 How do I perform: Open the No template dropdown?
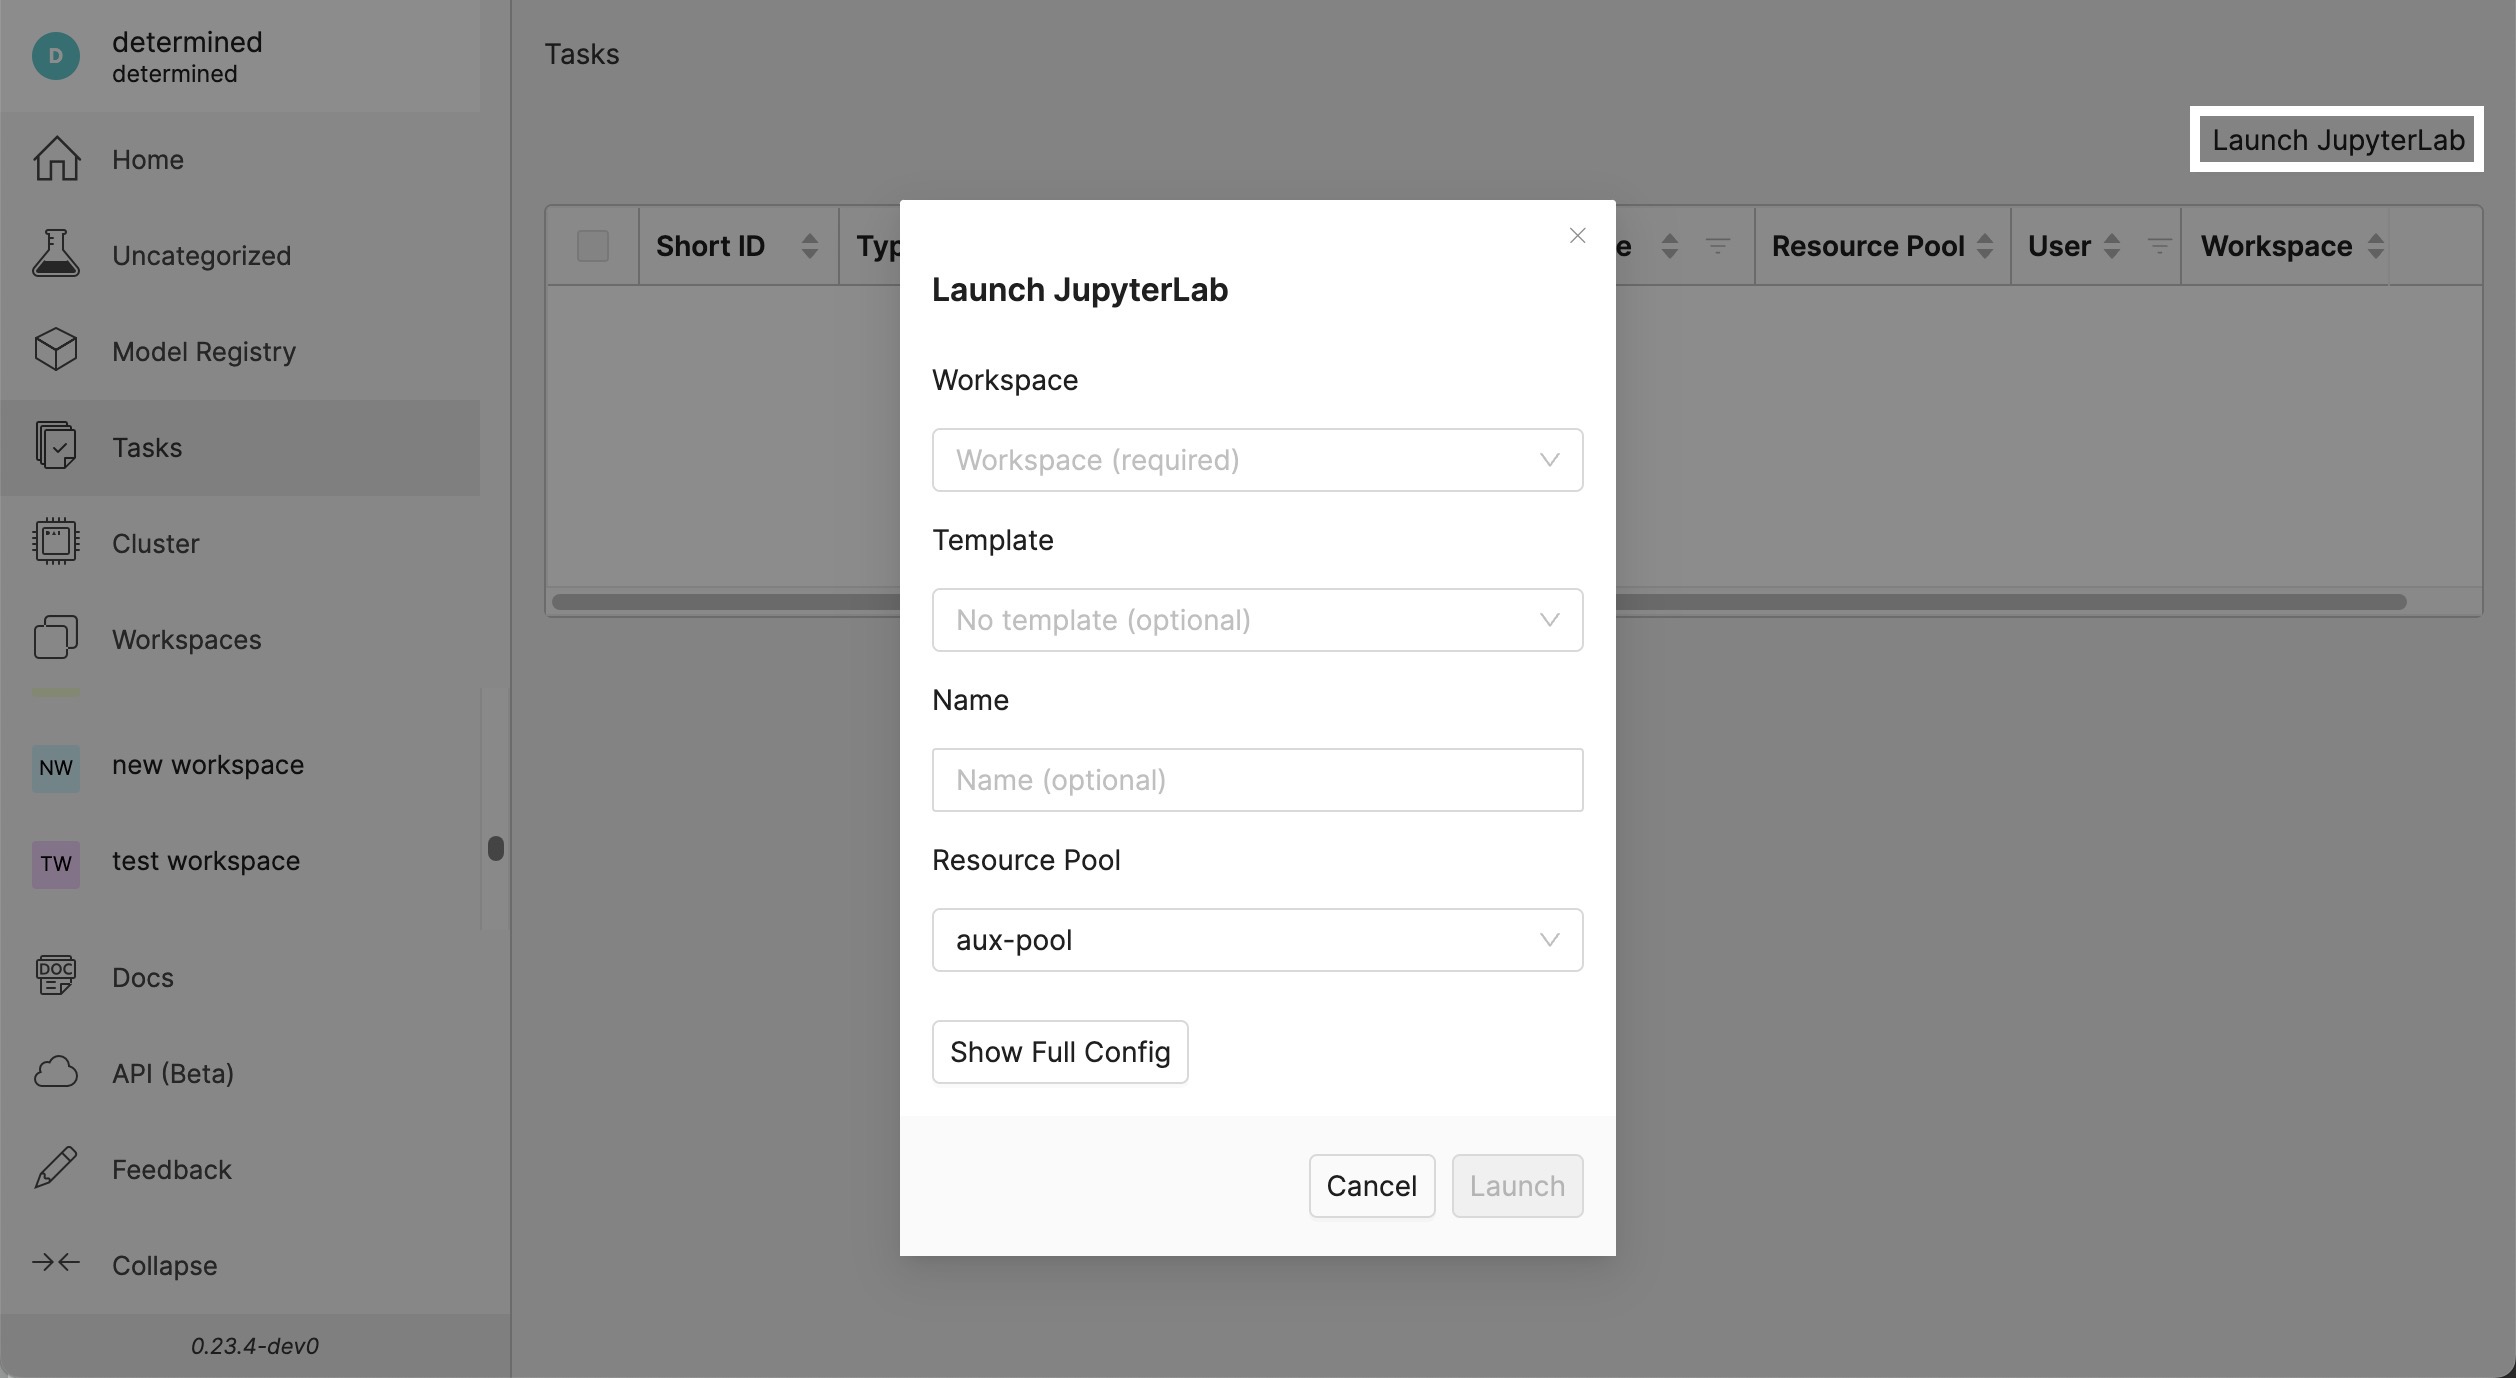click(1257, 620)
